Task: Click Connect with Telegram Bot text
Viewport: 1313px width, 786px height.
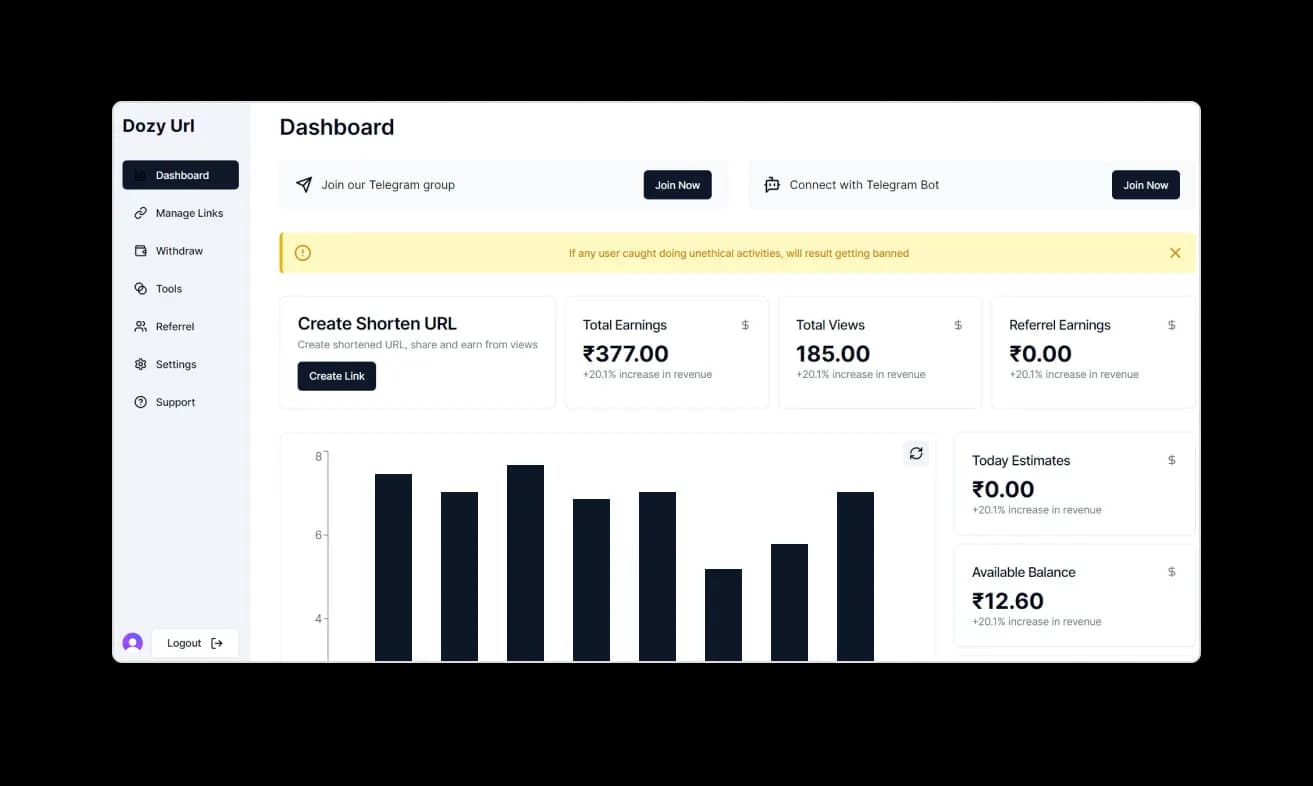Action: click(864, 185)
